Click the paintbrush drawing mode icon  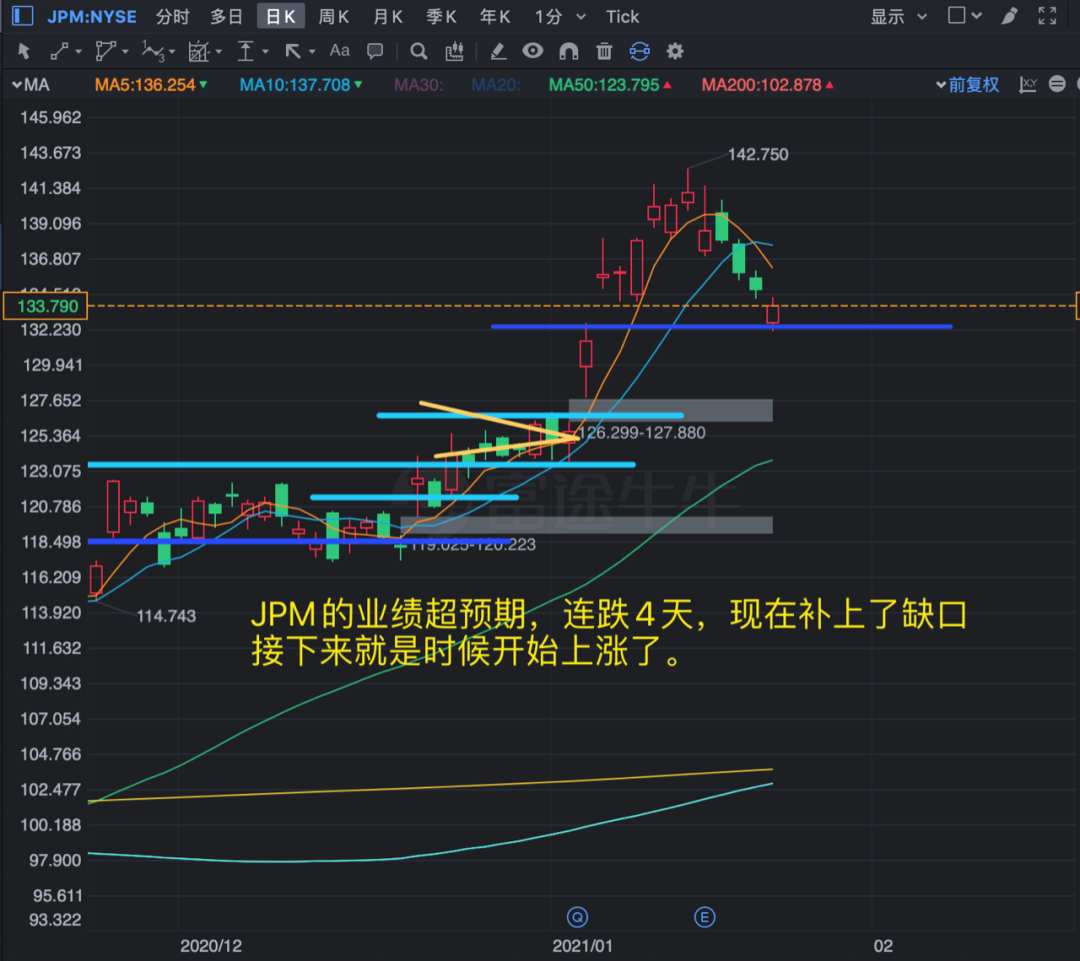[1009, 16]
